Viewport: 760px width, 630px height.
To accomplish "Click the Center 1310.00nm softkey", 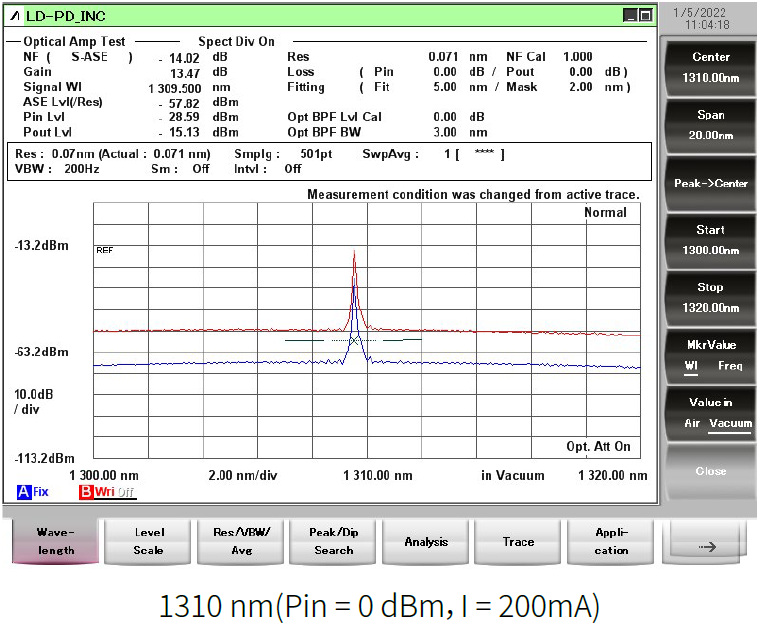I will pos(710,68).
